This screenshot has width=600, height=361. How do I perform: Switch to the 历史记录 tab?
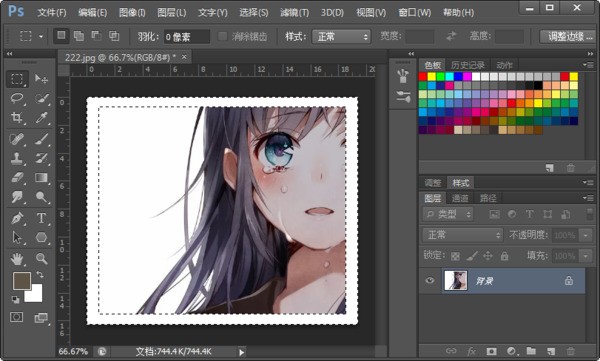coord(468,65)
